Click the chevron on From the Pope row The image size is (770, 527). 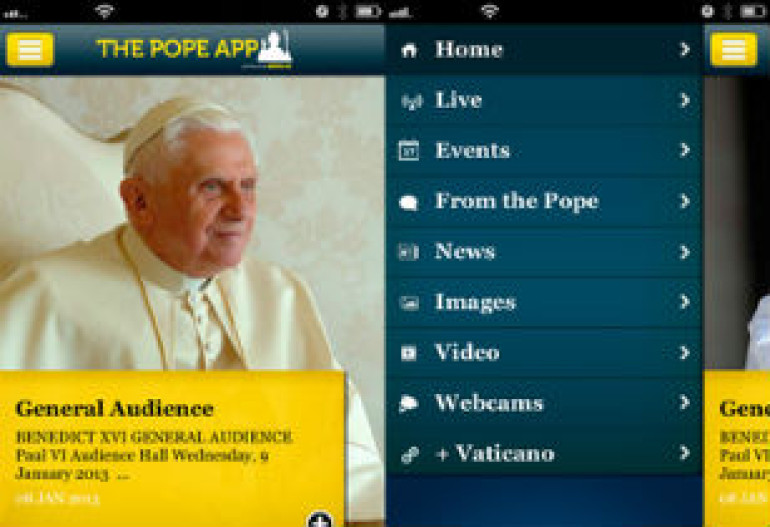coord(685,201)
